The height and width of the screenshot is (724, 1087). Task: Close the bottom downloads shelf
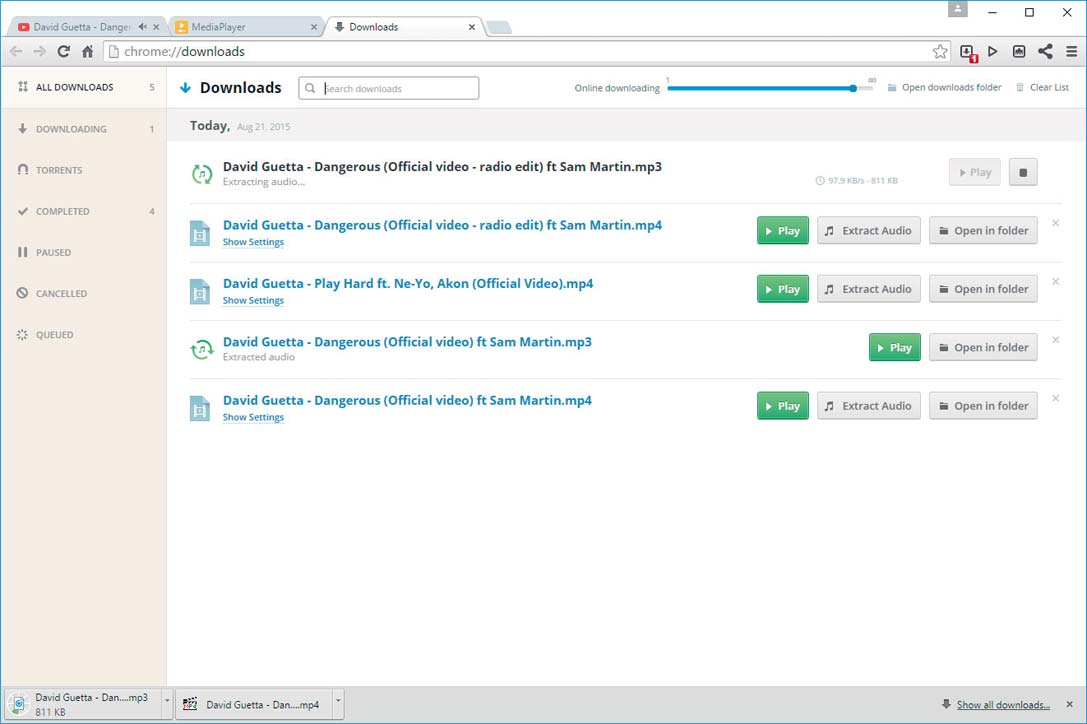point(1070,705)
